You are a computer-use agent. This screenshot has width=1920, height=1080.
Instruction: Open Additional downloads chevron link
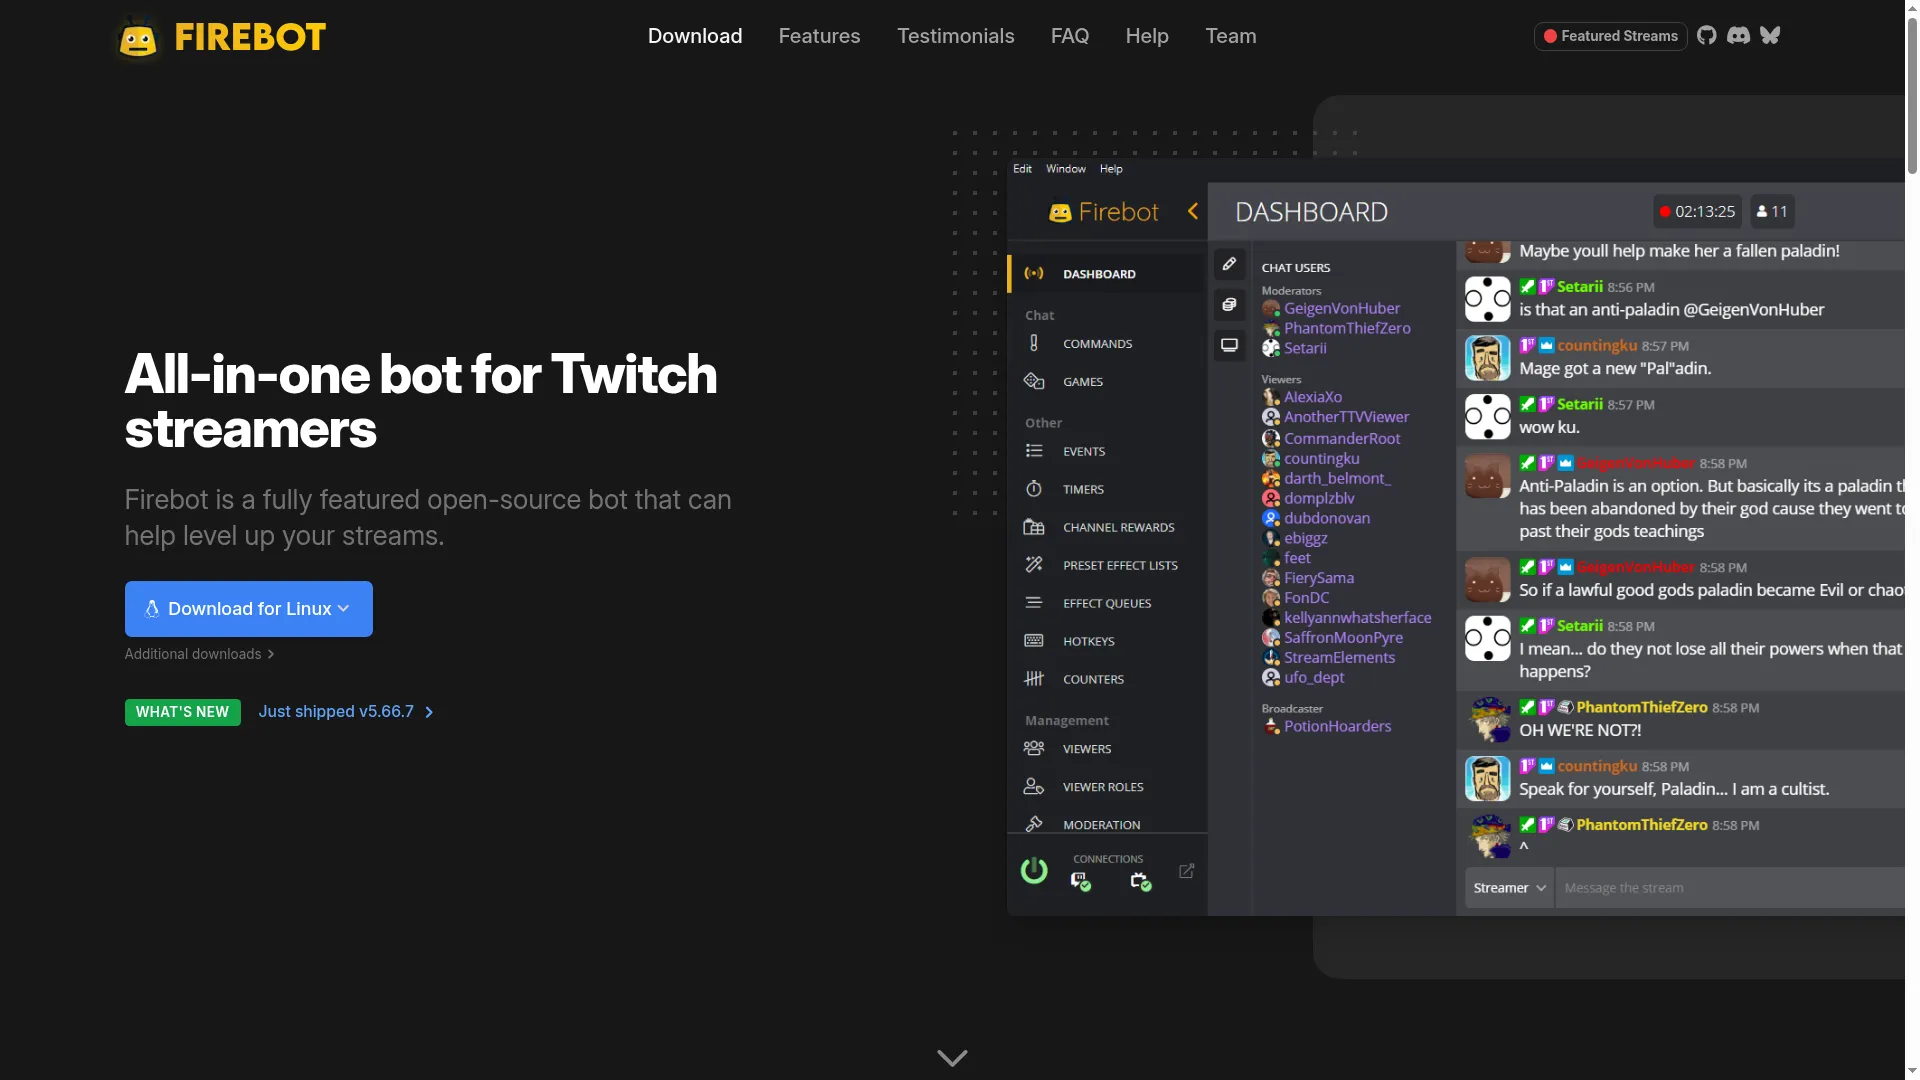tap(199, 654)
